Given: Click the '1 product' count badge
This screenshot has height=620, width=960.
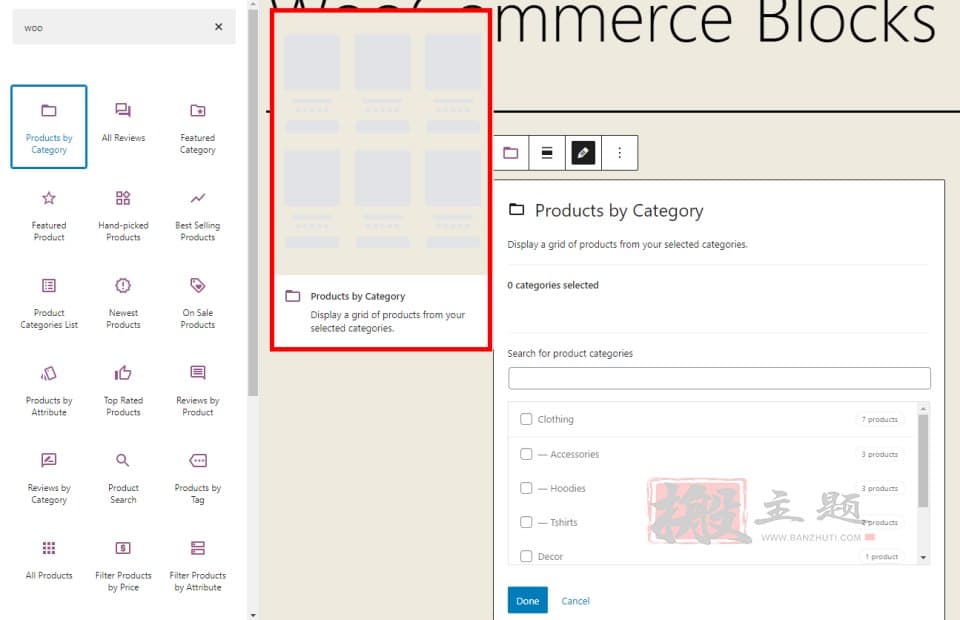Looking at the screenshot, I should 881,556.
